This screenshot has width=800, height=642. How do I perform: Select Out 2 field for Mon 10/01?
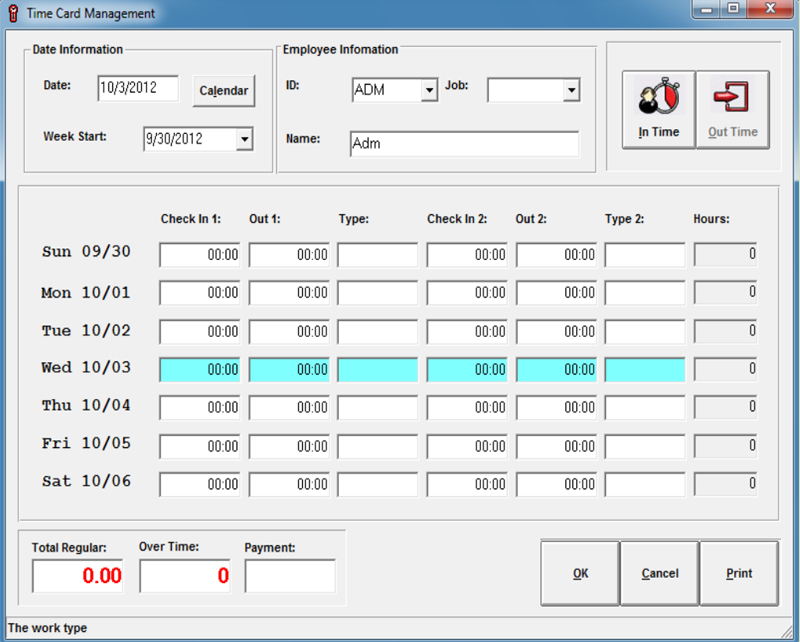pos(556,293)
